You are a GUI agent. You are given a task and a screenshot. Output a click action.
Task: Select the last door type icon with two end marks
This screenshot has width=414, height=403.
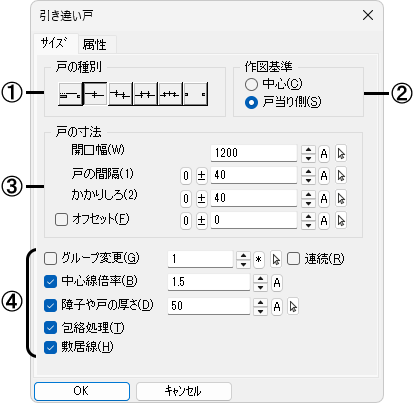(196, 94)
